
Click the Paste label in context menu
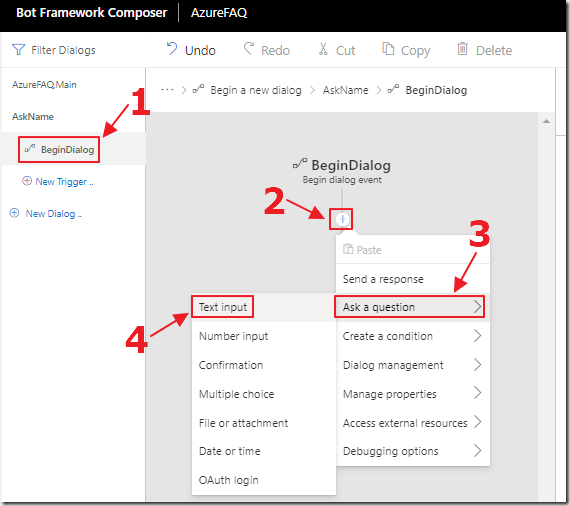point(369,250)
